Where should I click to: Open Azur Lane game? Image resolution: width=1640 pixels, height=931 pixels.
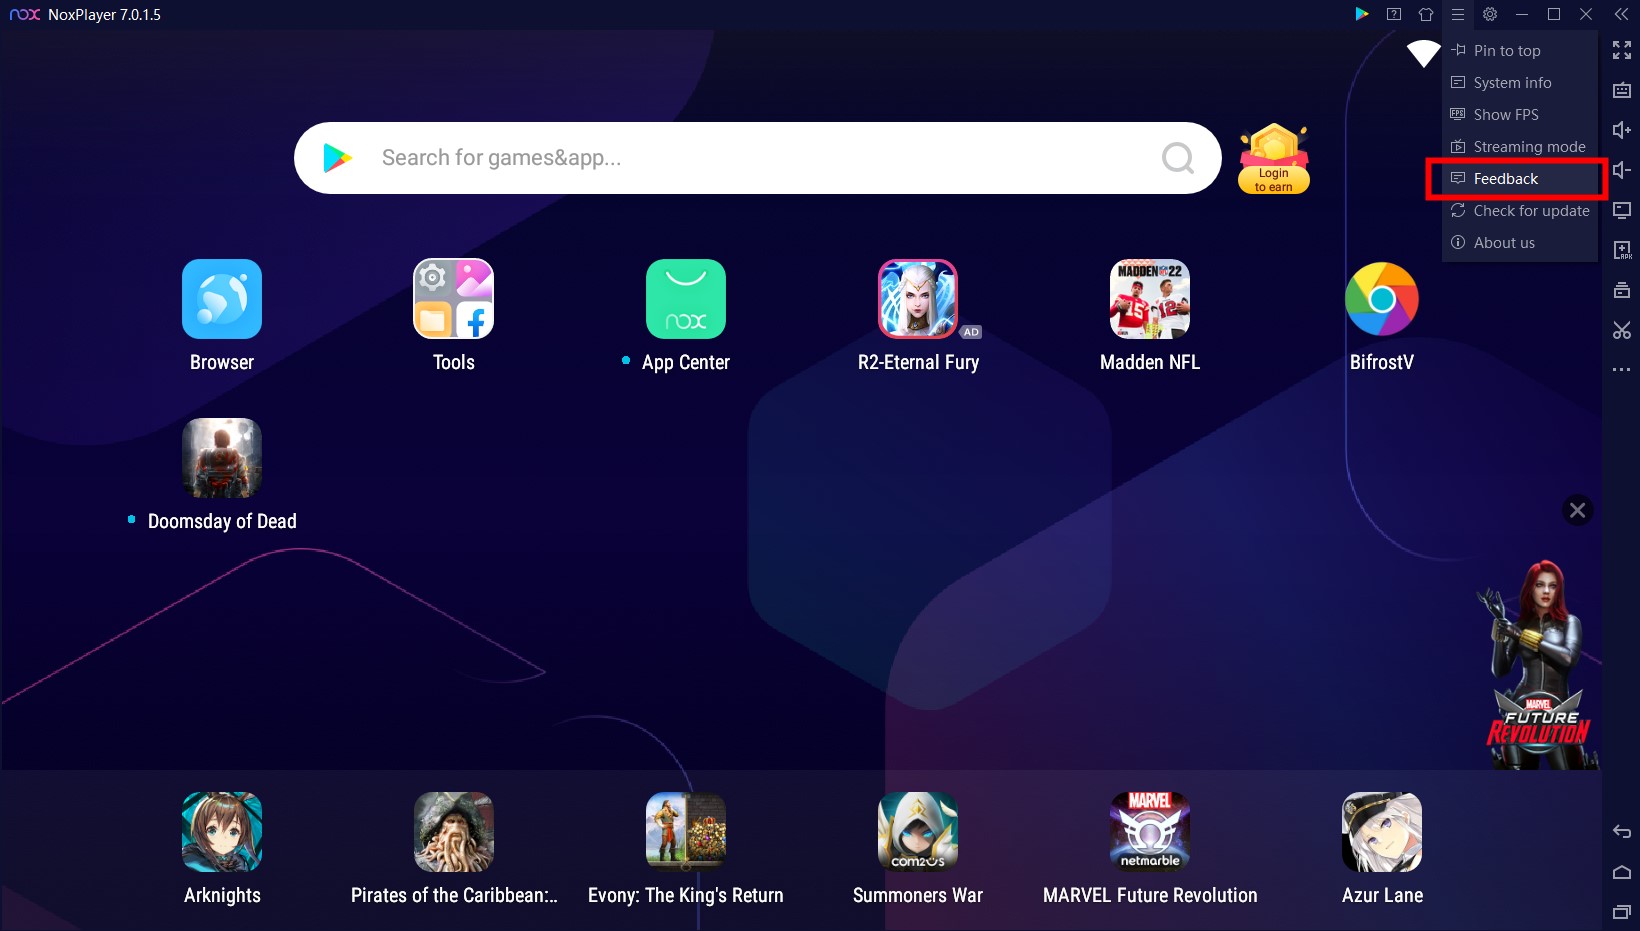(x=1382, y=832)
